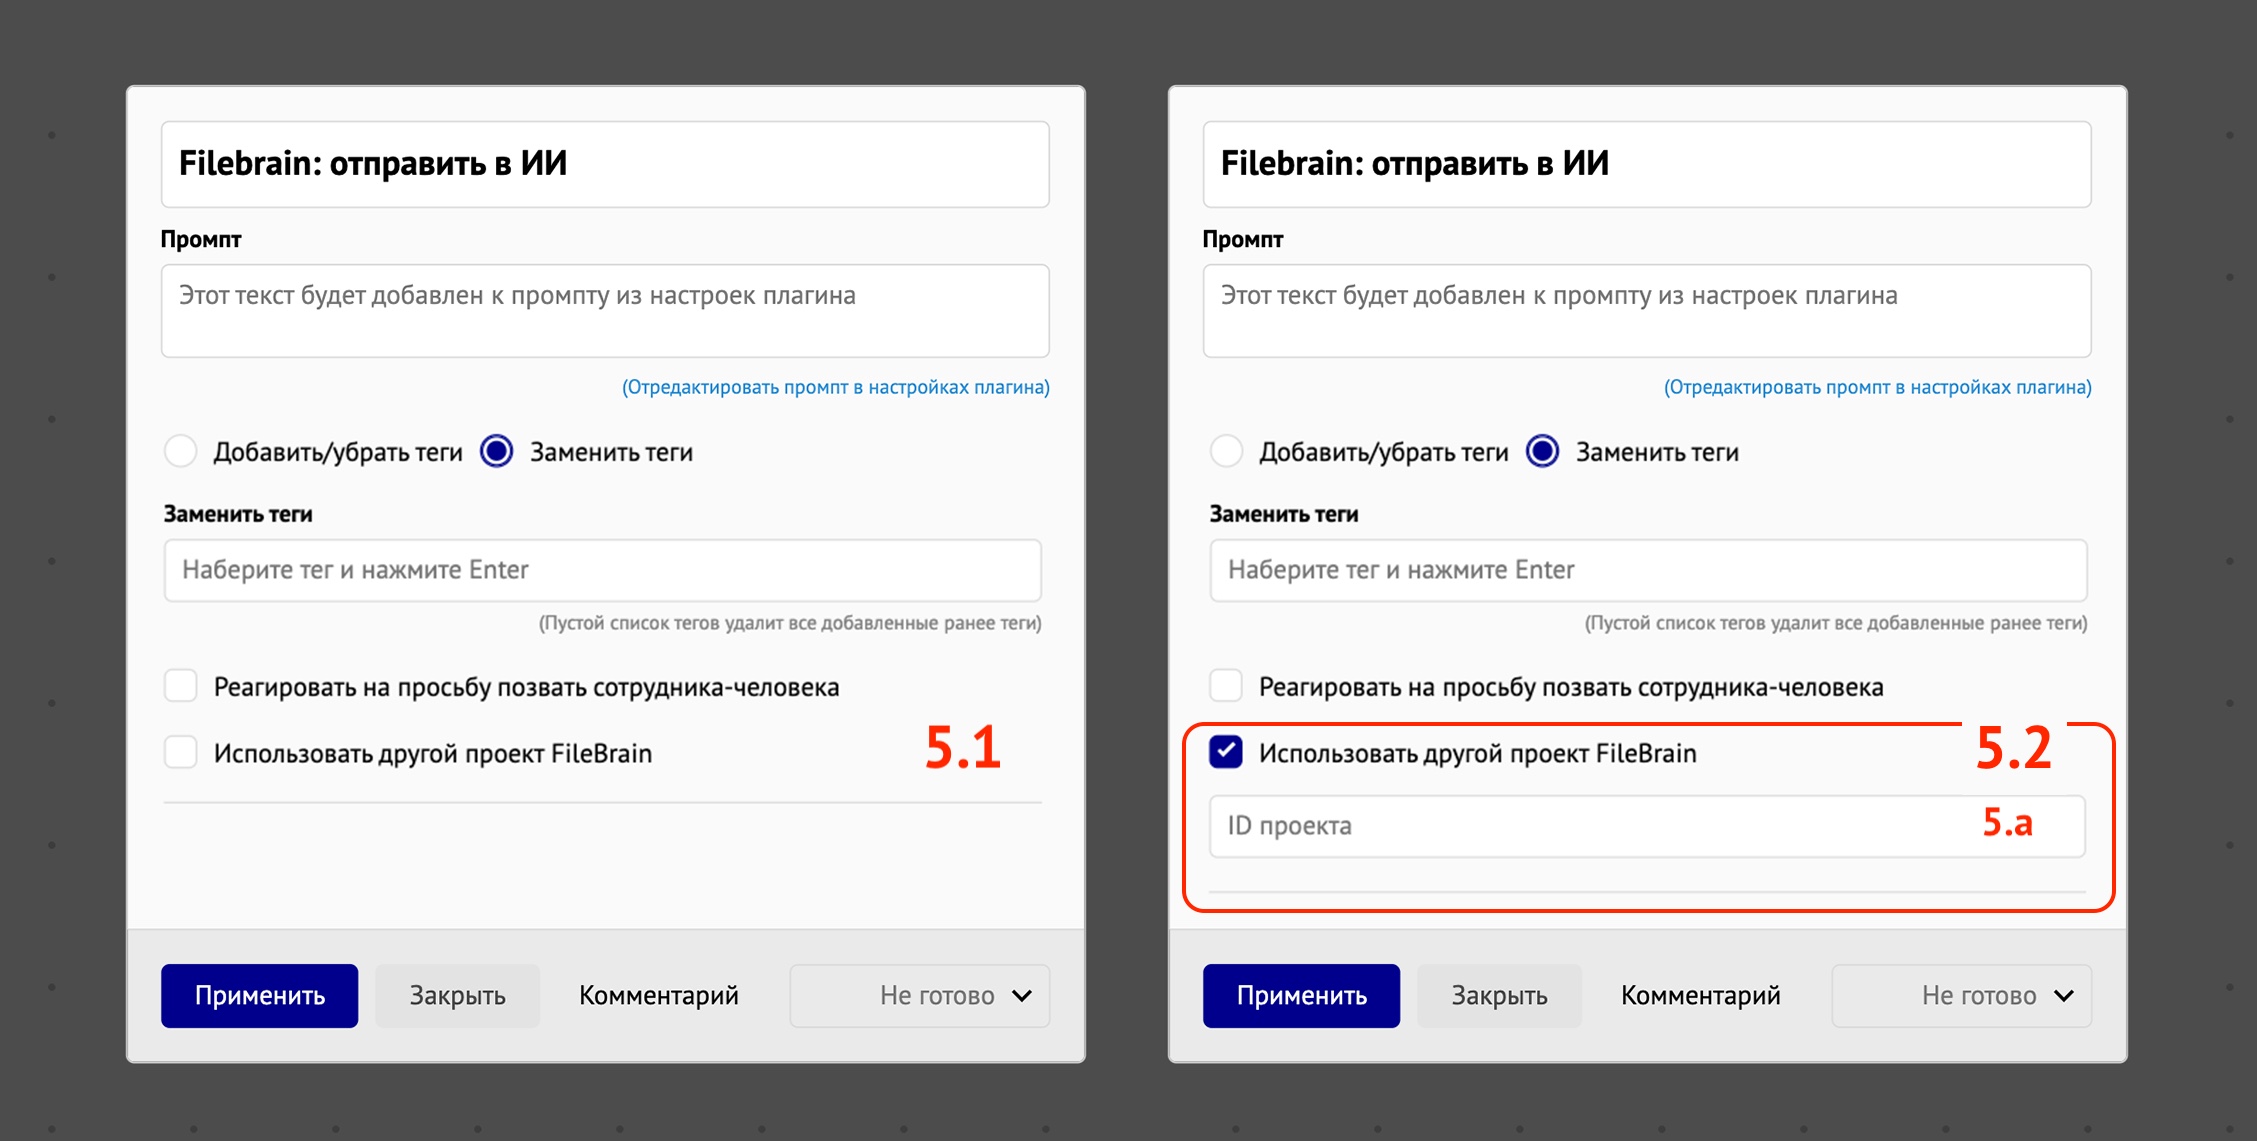Click "Применить" in the left dialog
The width and height of the screenshot is (2257, 1141).
coord(259,995)
